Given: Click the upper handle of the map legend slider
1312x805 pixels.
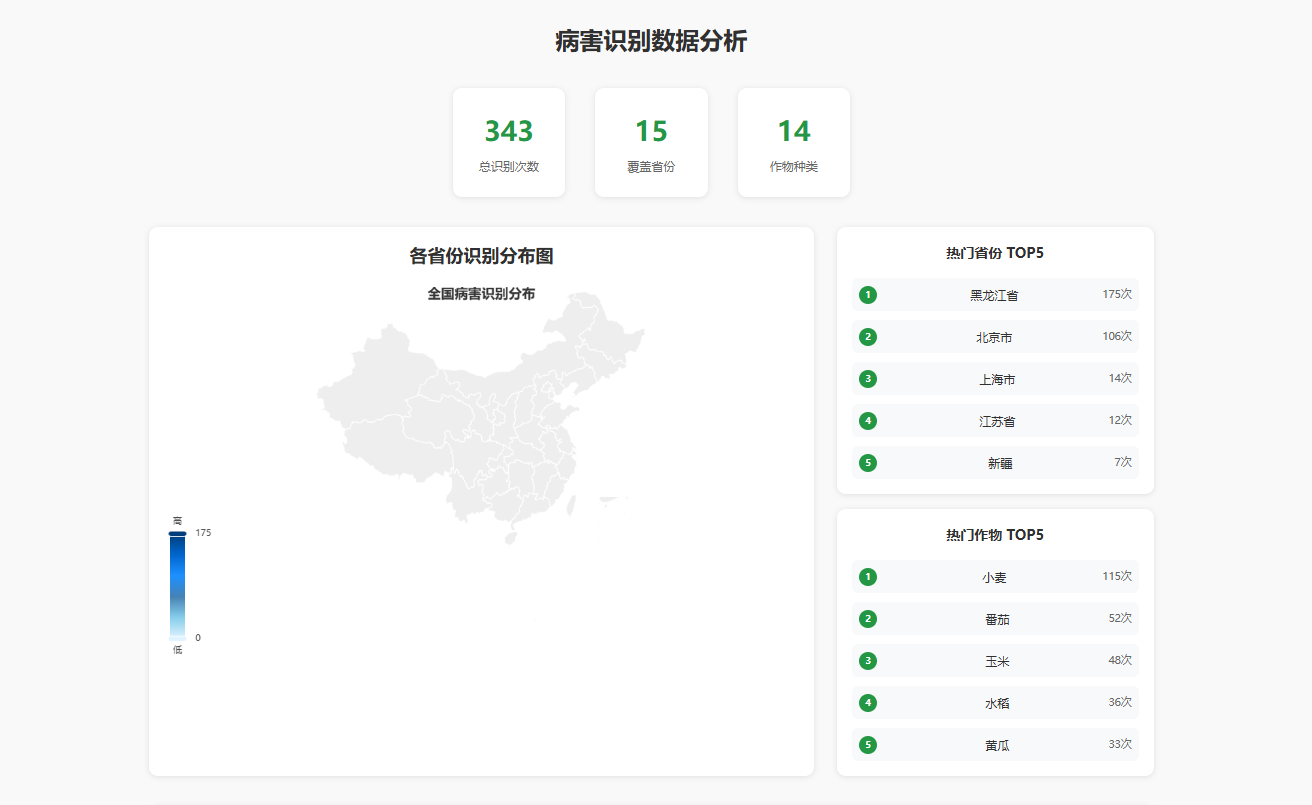Looking at the screenshot, I should [177, 534].
